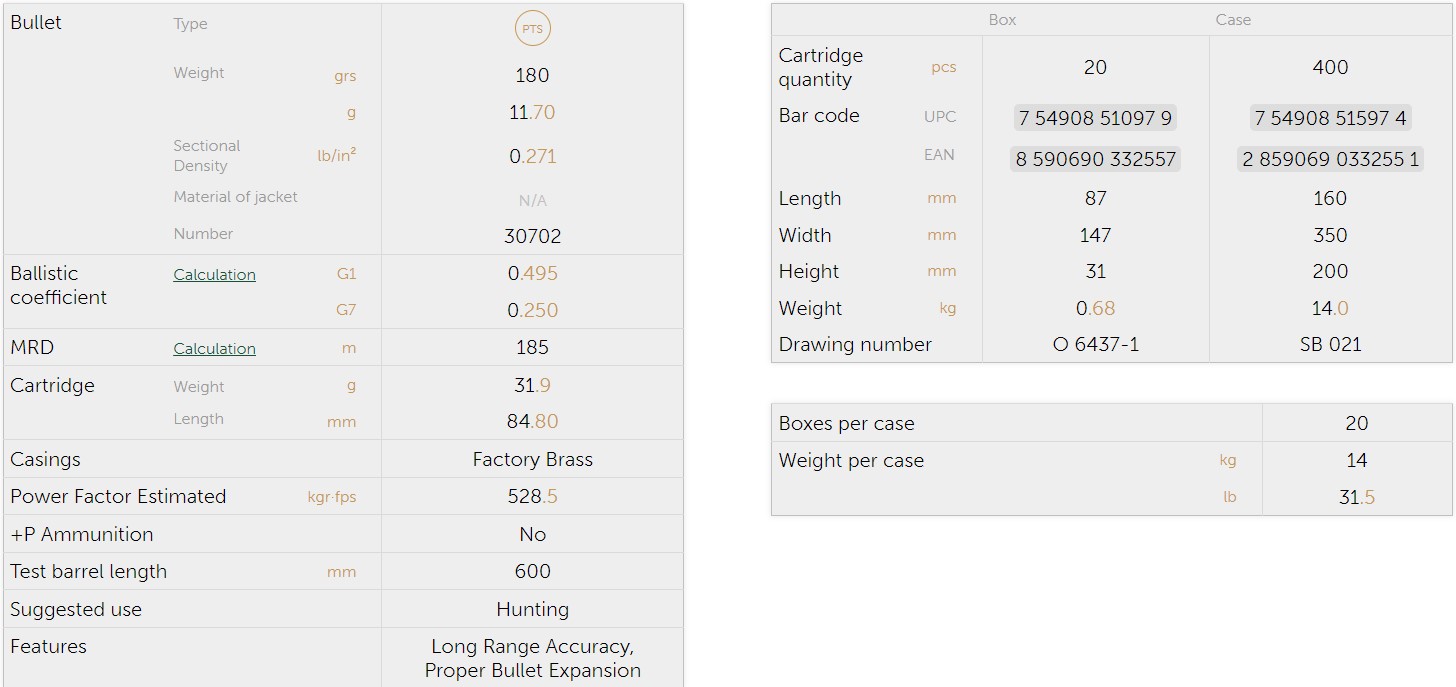
Task: Select the box UPC bar code 7 54908 51097 9
Action: [1095, 118]
